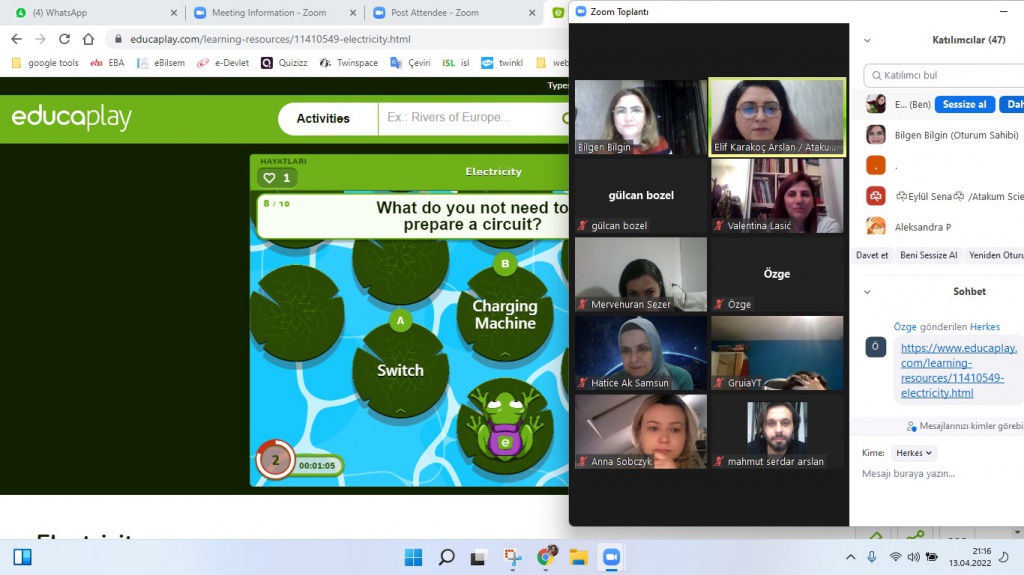Click the frog character on lily pad
The width and height of the screenshot is (1024, 575).
pyautogui.click(x=505, y=423)
